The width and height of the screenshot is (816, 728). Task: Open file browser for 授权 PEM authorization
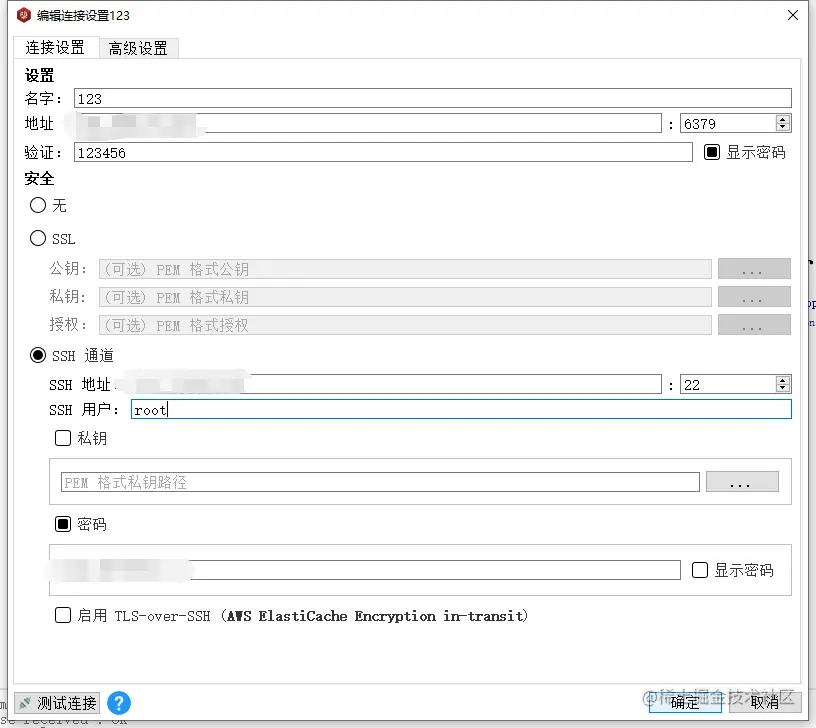pos(753,324)
